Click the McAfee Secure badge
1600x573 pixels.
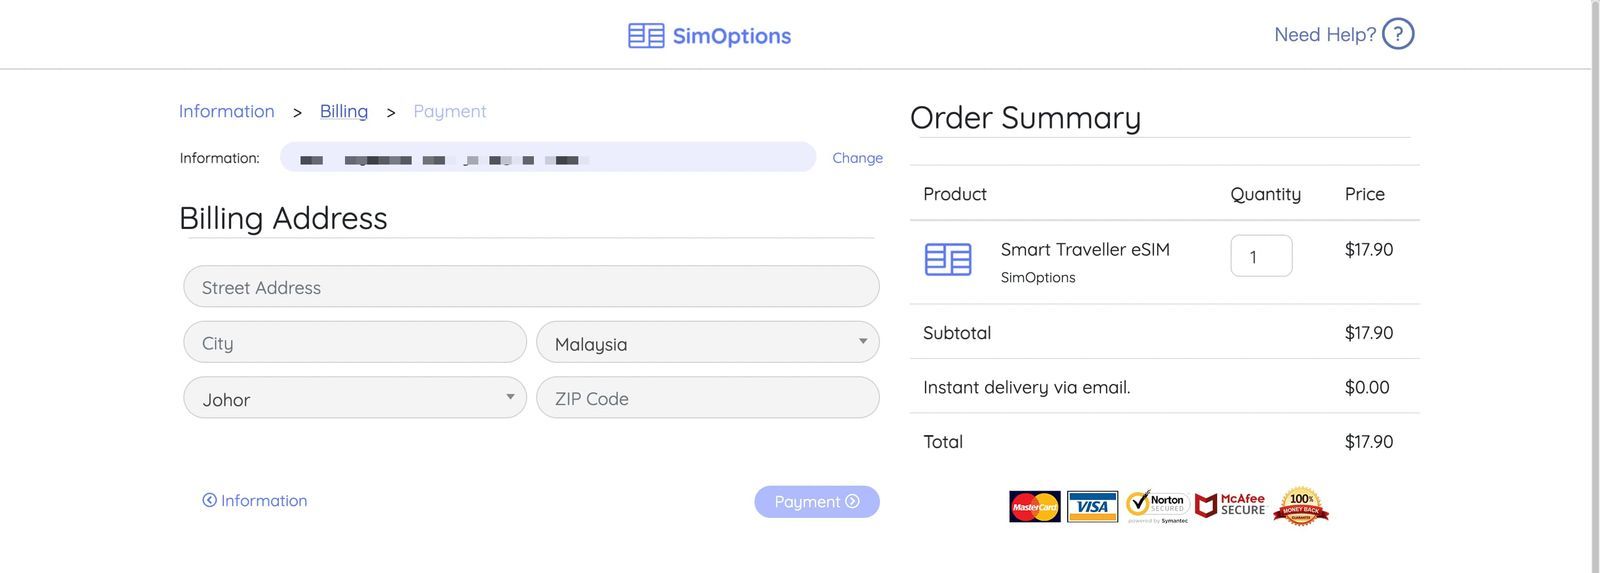1231,505
